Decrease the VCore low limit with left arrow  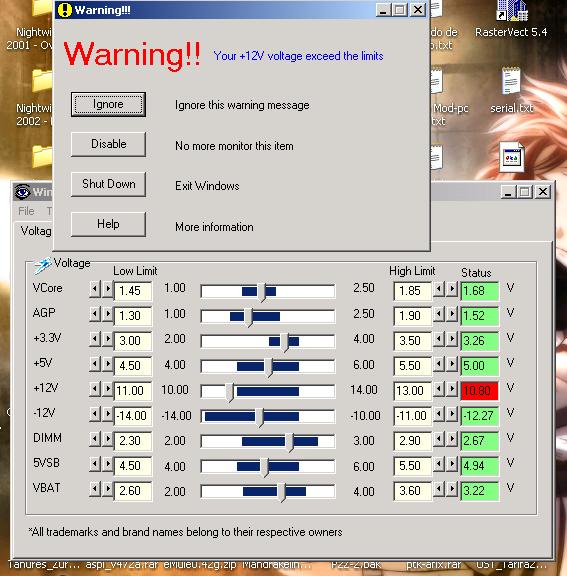pyautogui.click(x=95, y=289)
